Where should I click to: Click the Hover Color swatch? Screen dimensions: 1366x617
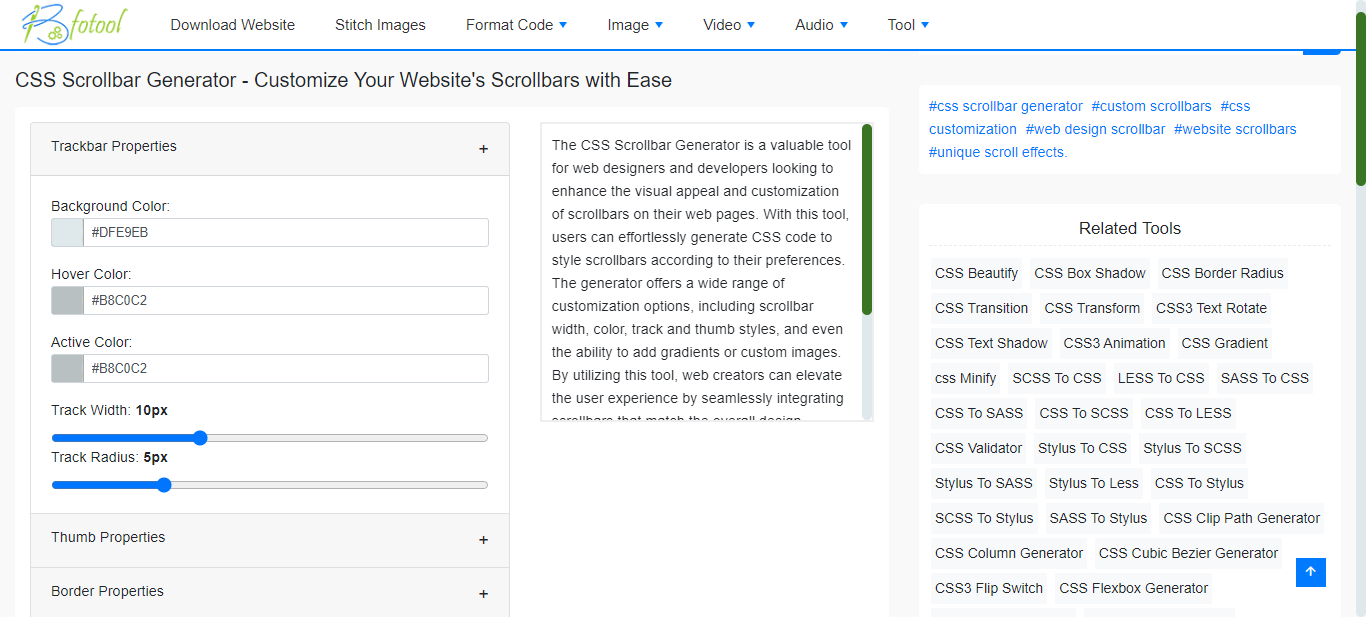click(x=65, y=300)
